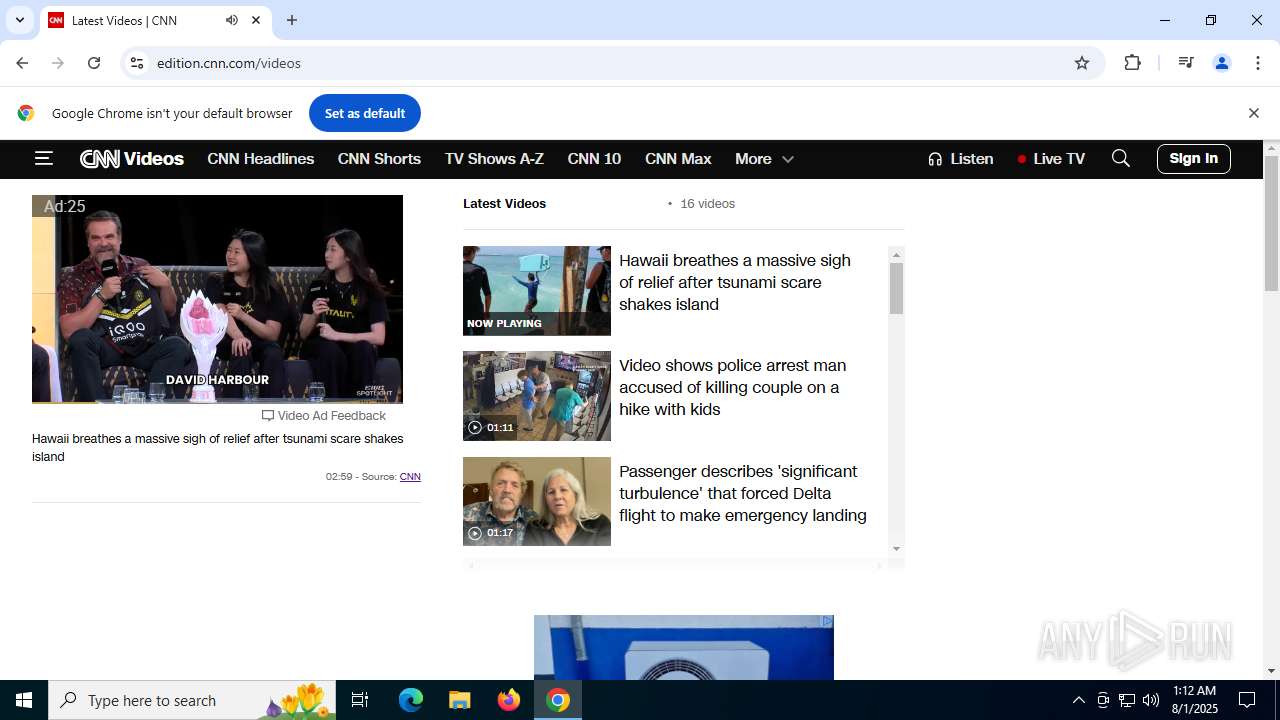This screenshot has height=720, width=1280.
Task: Click the Listen headphones button
Action: [960, 159]
